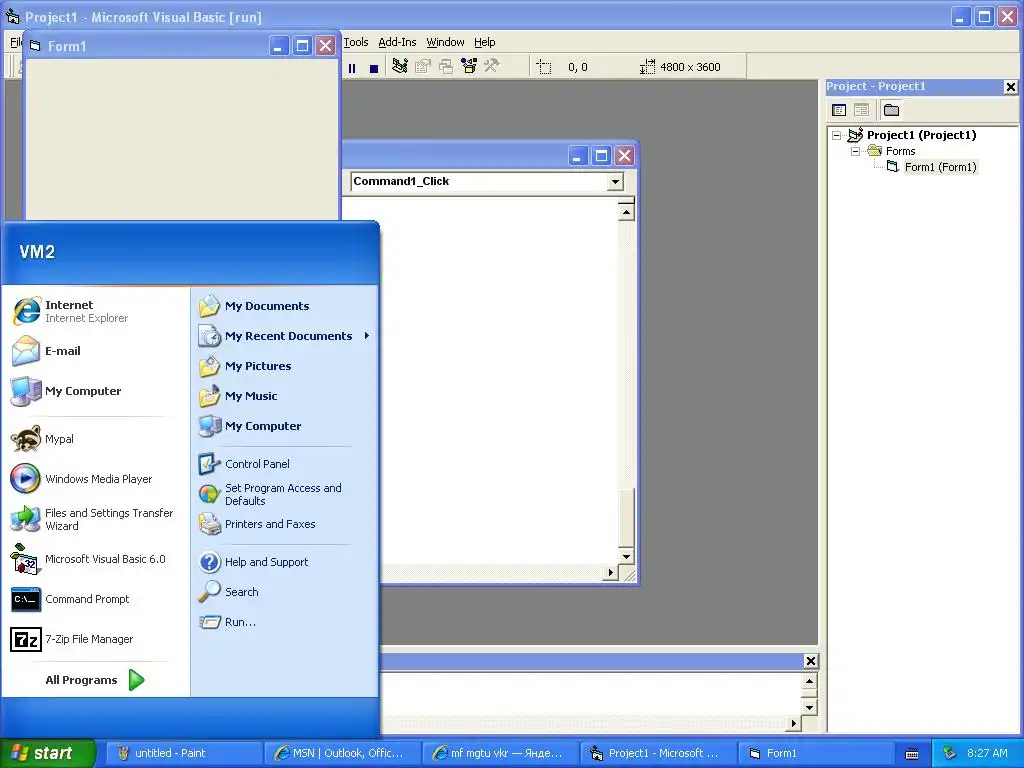Image resolution: width=1024 pixels, height=768 pixels.
Task: Open Help and Support
Action: (285, 562)
